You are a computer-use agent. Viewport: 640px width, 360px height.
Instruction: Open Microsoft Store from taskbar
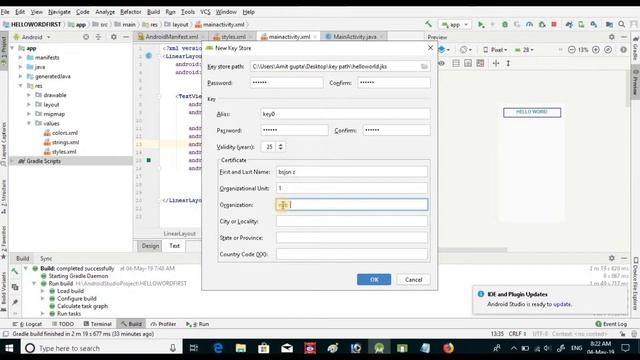tap(264, 348)
